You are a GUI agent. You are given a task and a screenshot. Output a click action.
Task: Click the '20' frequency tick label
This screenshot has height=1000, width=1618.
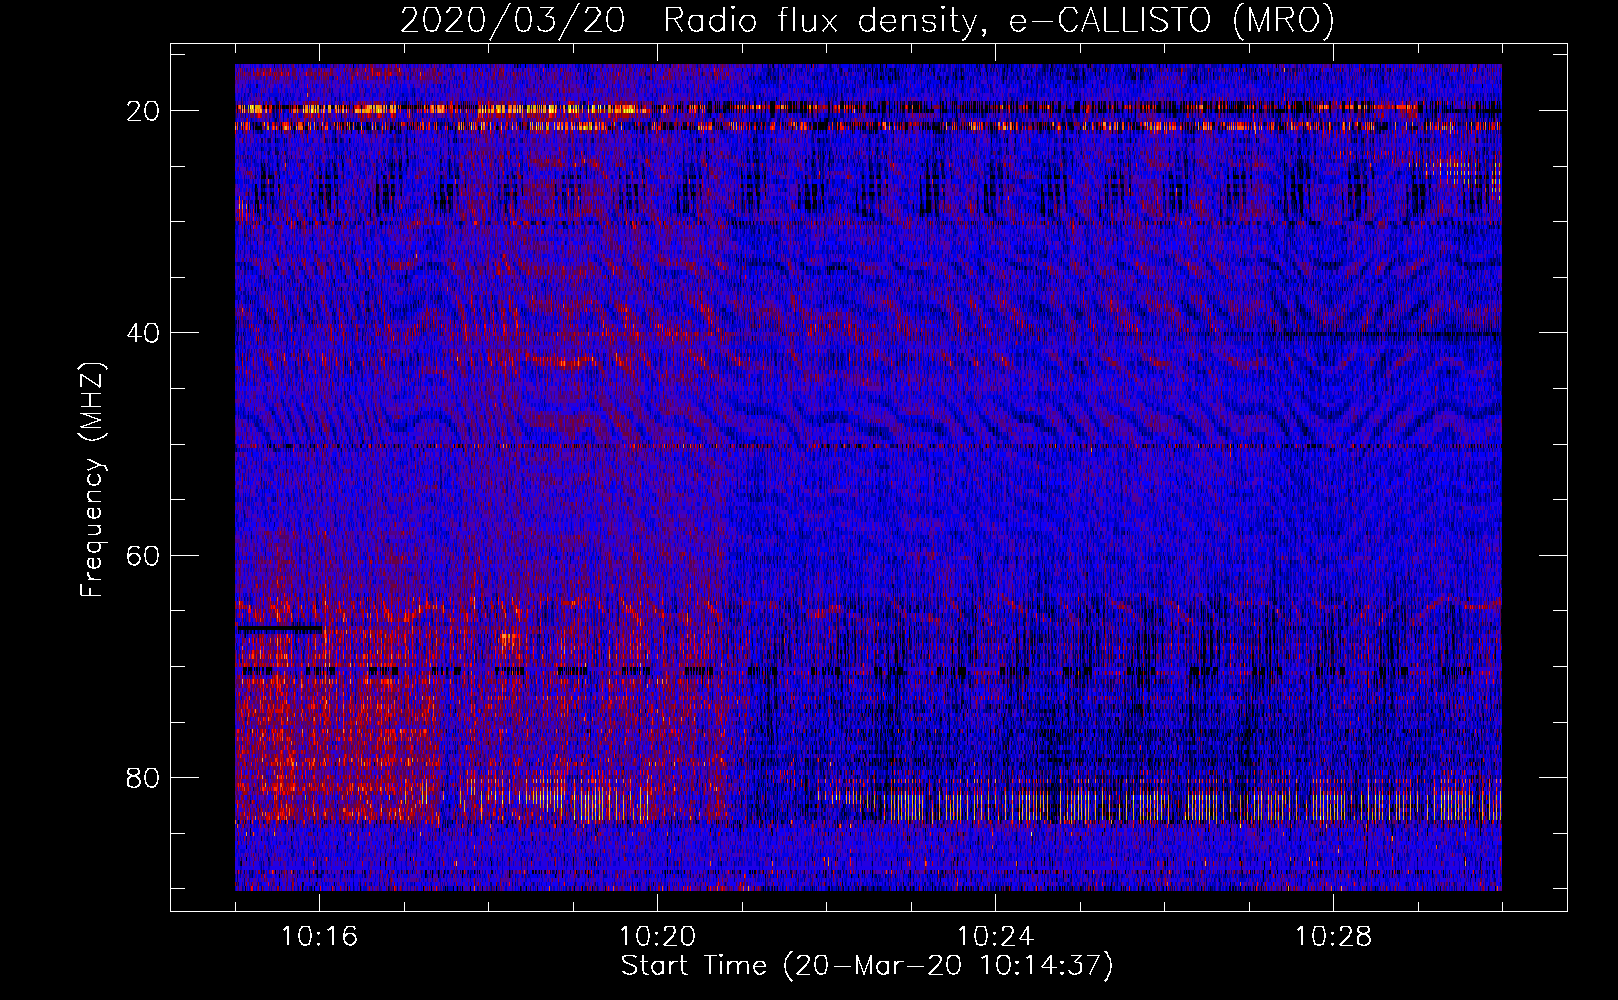[x=144, y=111]
